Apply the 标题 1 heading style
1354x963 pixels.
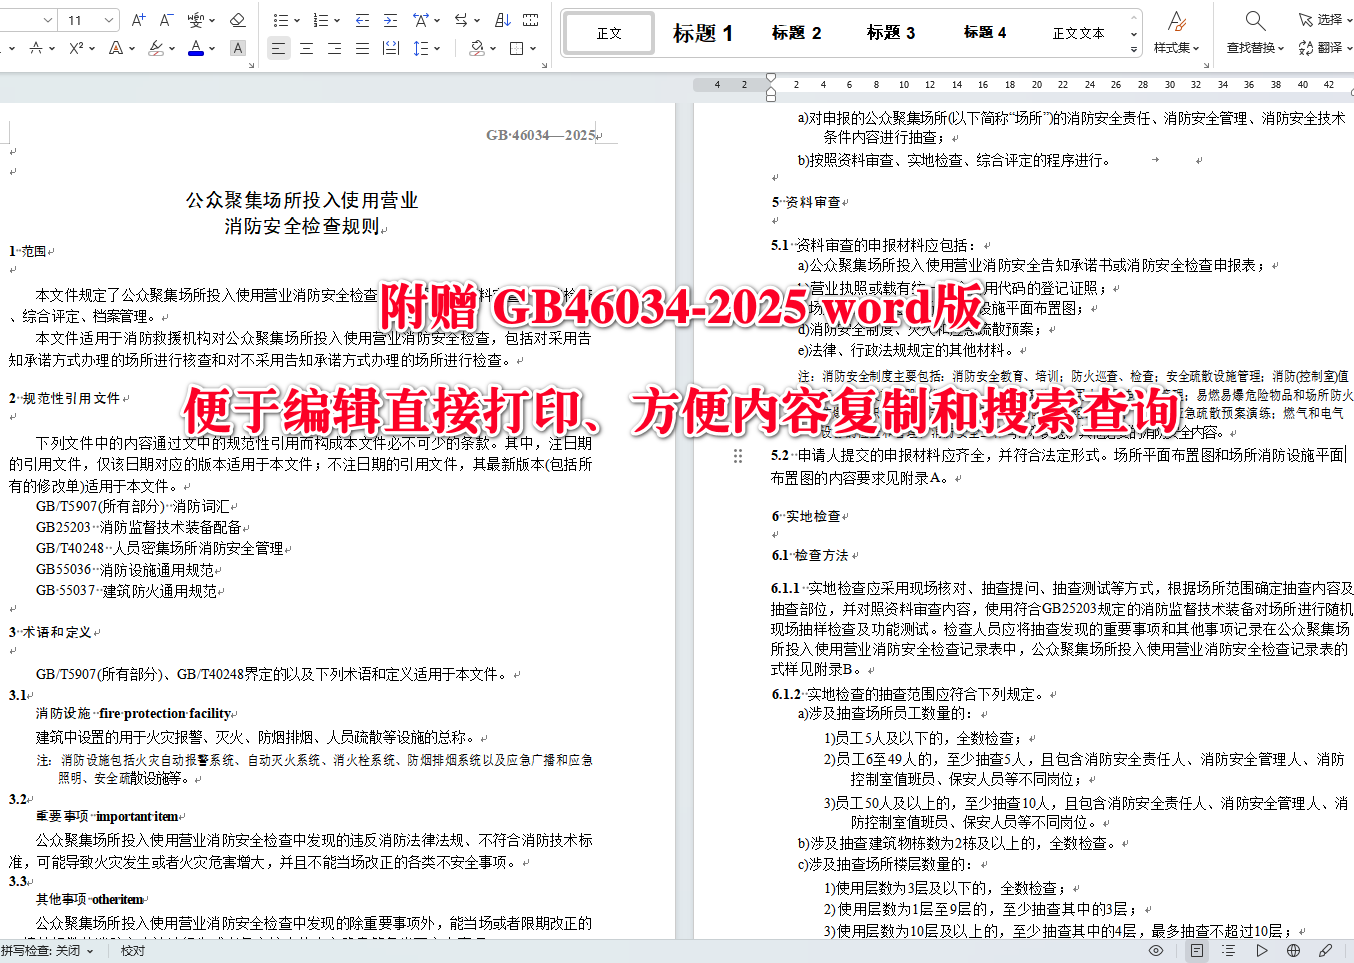(704, 32)
